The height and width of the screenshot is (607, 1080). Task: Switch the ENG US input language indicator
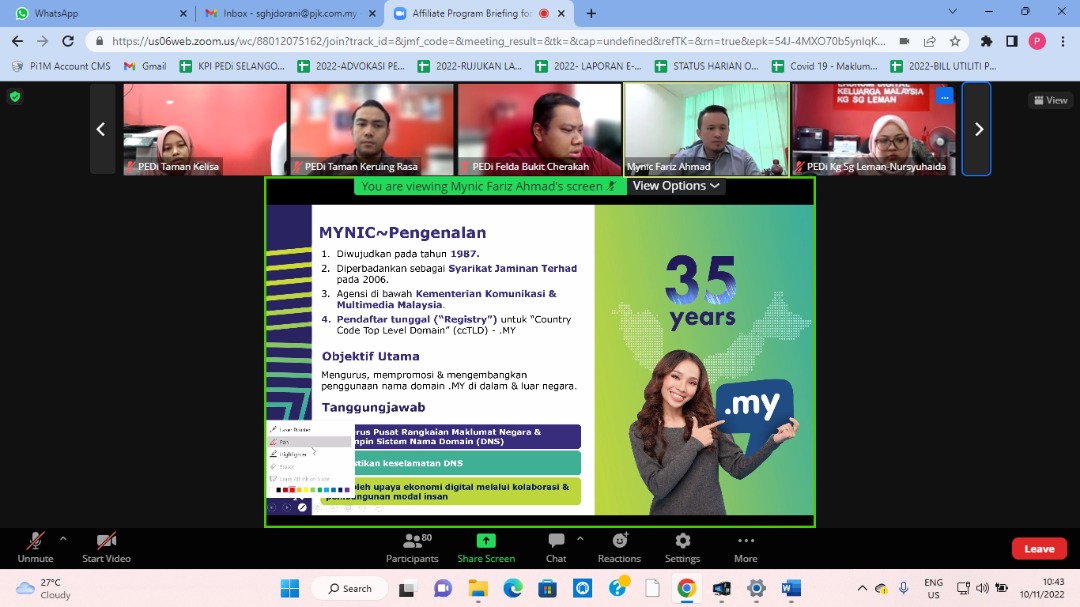(933, 588)
